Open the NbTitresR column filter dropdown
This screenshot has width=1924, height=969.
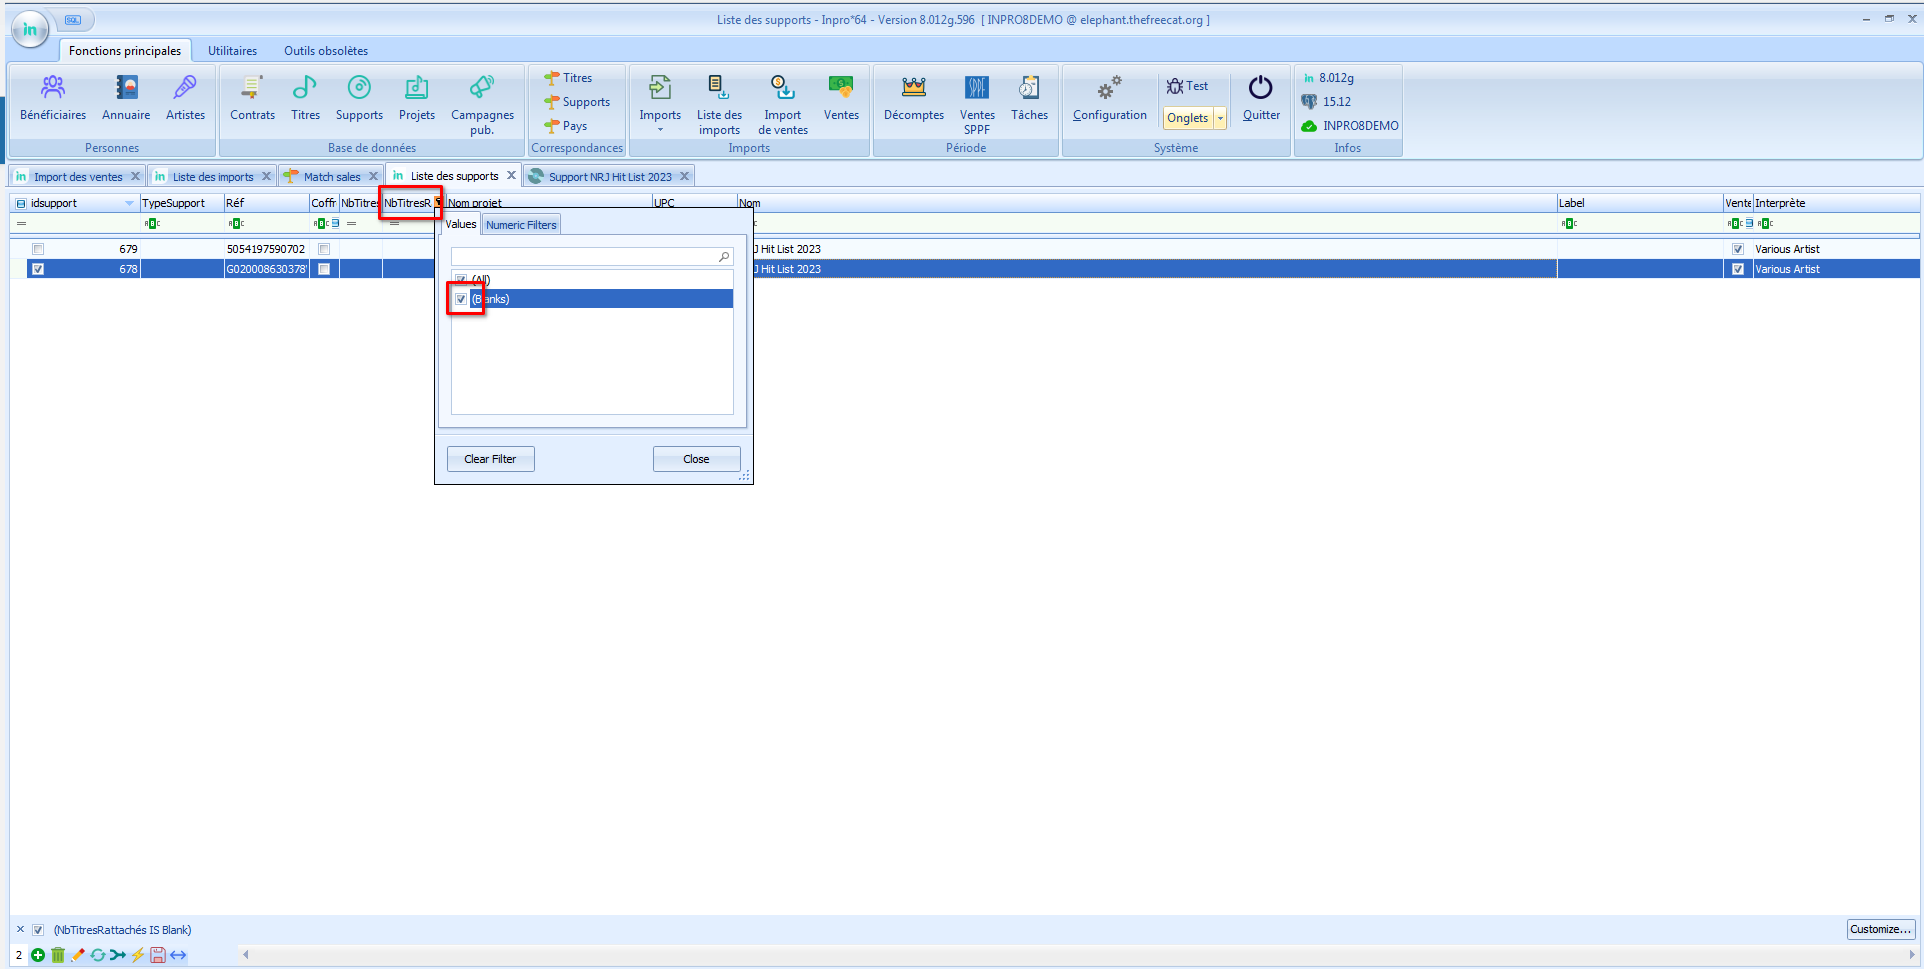click(x=437, y=203)
